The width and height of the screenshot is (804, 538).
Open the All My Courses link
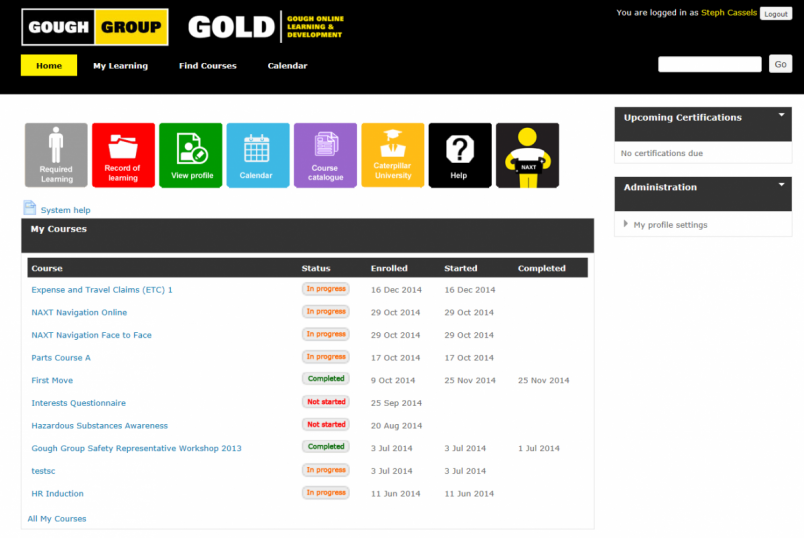pos(56,519)
